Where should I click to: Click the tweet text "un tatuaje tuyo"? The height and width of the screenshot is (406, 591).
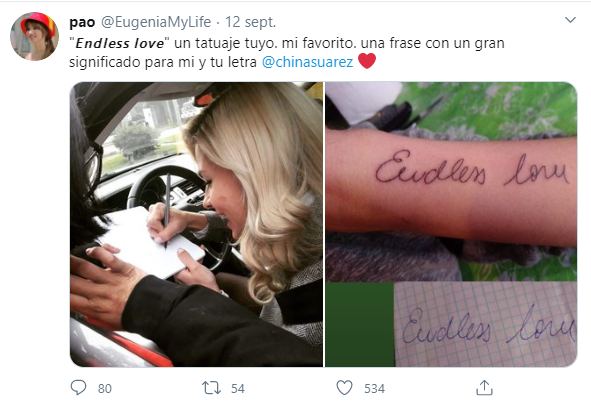(226, 43)
